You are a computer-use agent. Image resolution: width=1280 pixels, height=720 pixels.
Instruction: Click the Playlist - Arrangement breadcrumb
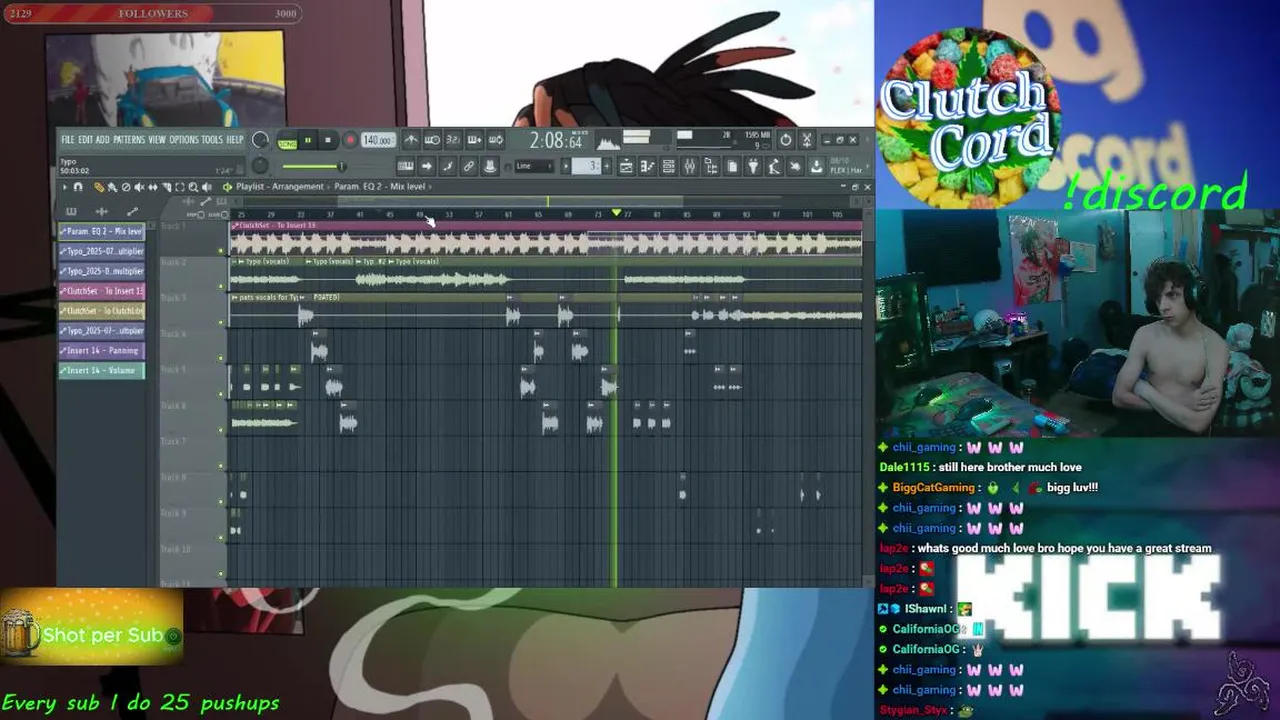pyautogui.click(x=280, y=187)
